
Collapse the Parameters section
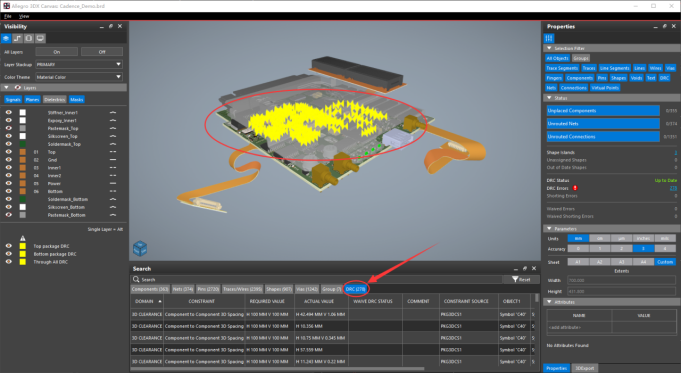click(x=549, y=228)
